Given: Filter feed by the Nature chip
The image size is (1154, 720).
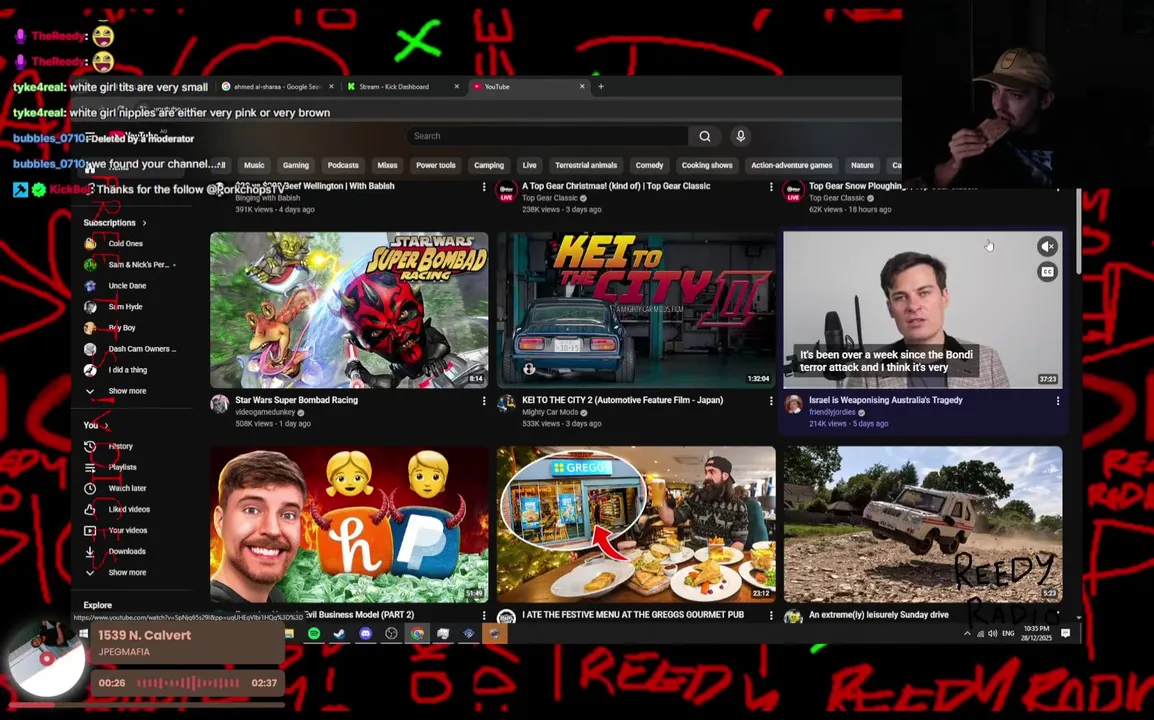Looking at the screenshot, I should point(862,166).
